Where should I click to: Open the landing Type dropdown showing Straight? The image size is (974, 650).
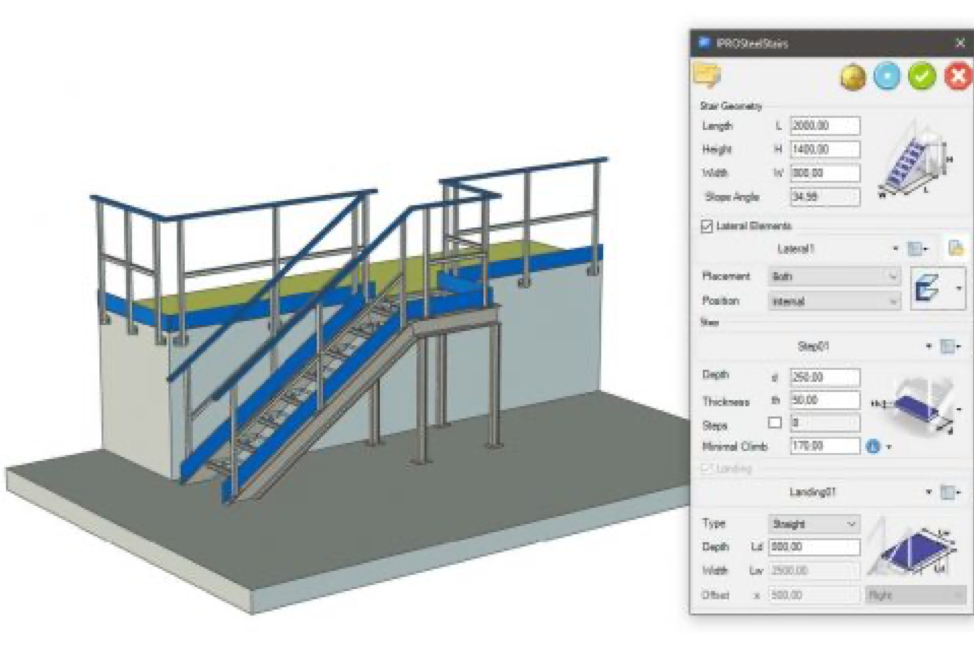814,524
